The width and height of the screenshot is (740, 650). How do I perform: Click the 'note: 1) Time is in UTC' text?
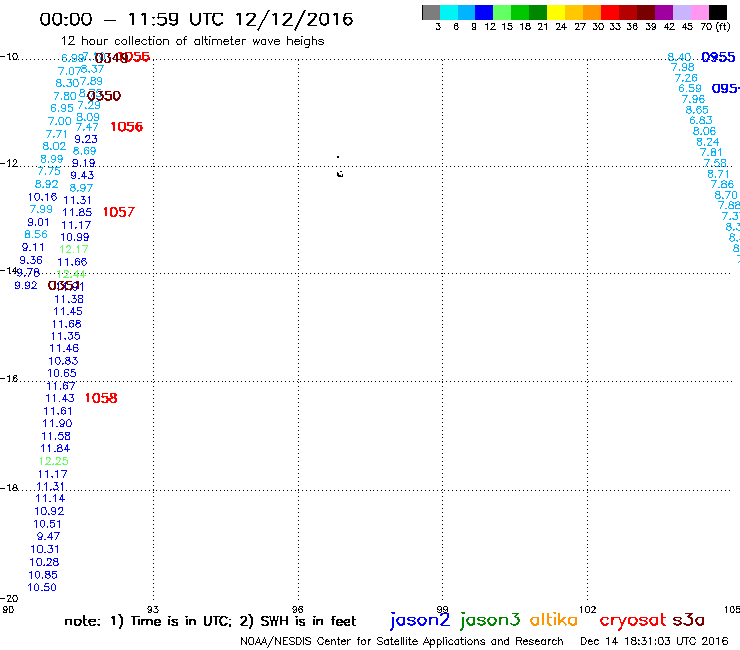click(x=148, y=621)
